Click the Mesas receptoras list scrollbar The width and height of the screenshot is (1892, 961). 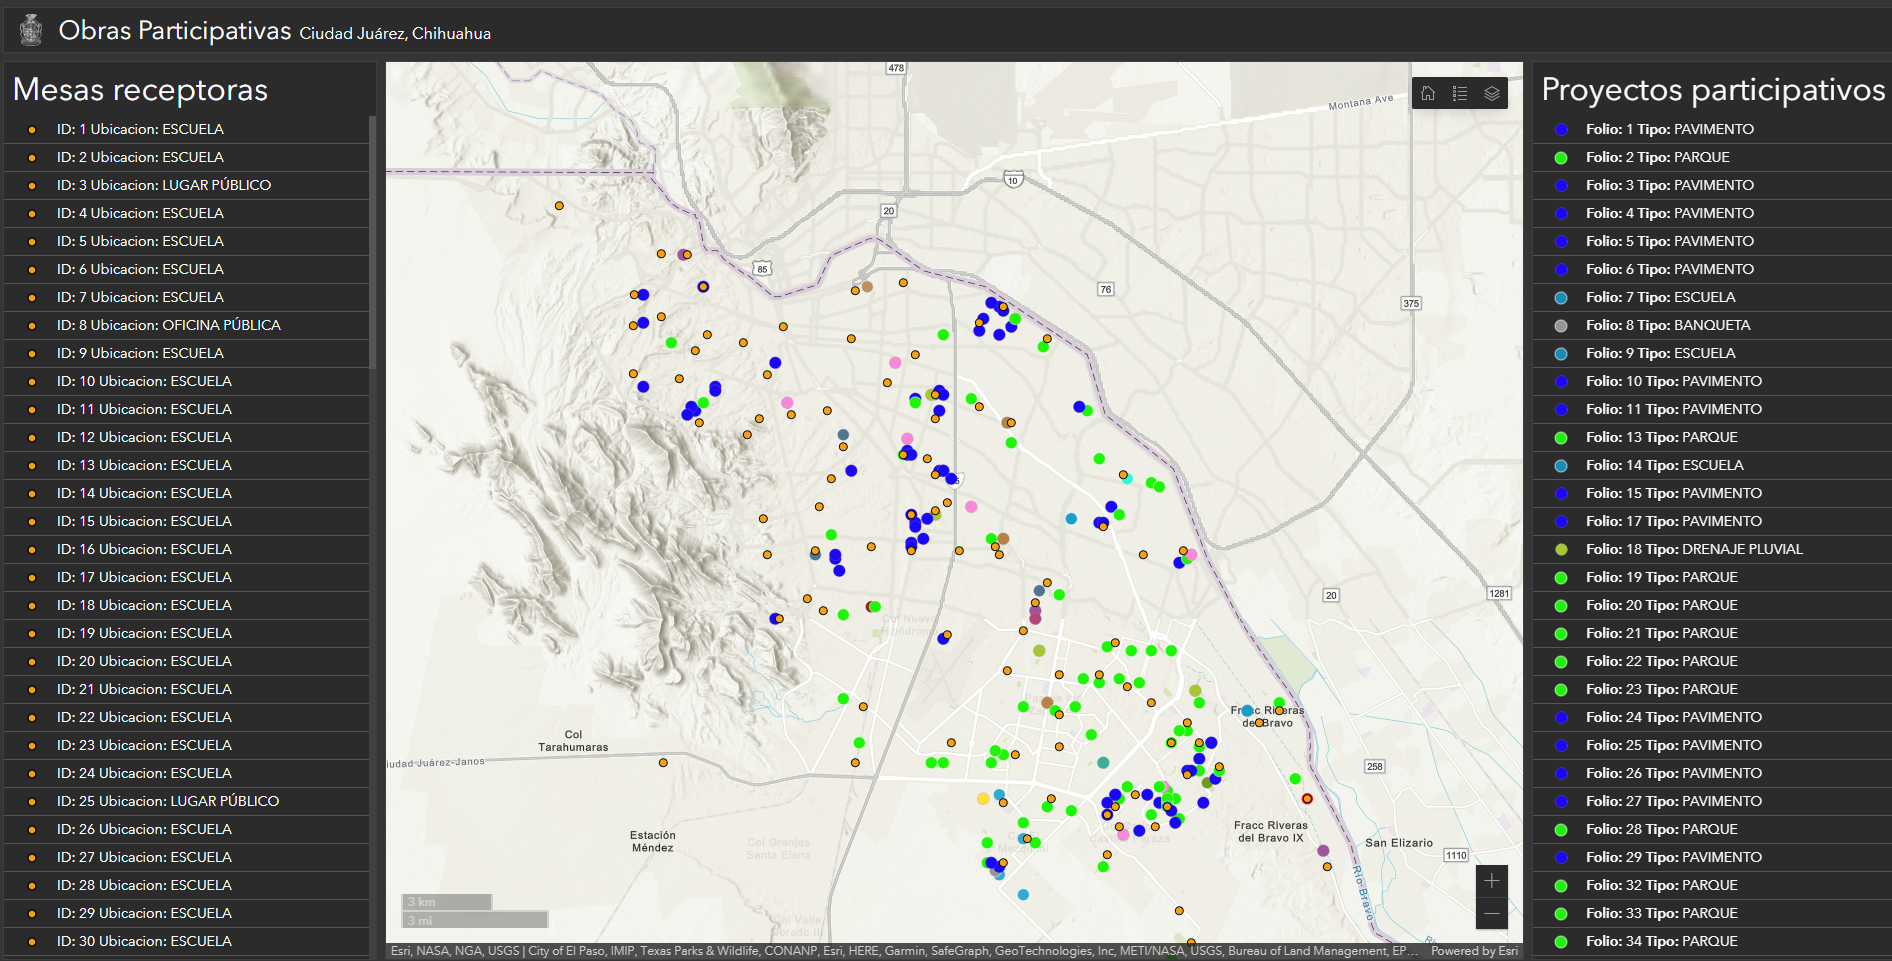pyautogui.click(x=372, y=240)
